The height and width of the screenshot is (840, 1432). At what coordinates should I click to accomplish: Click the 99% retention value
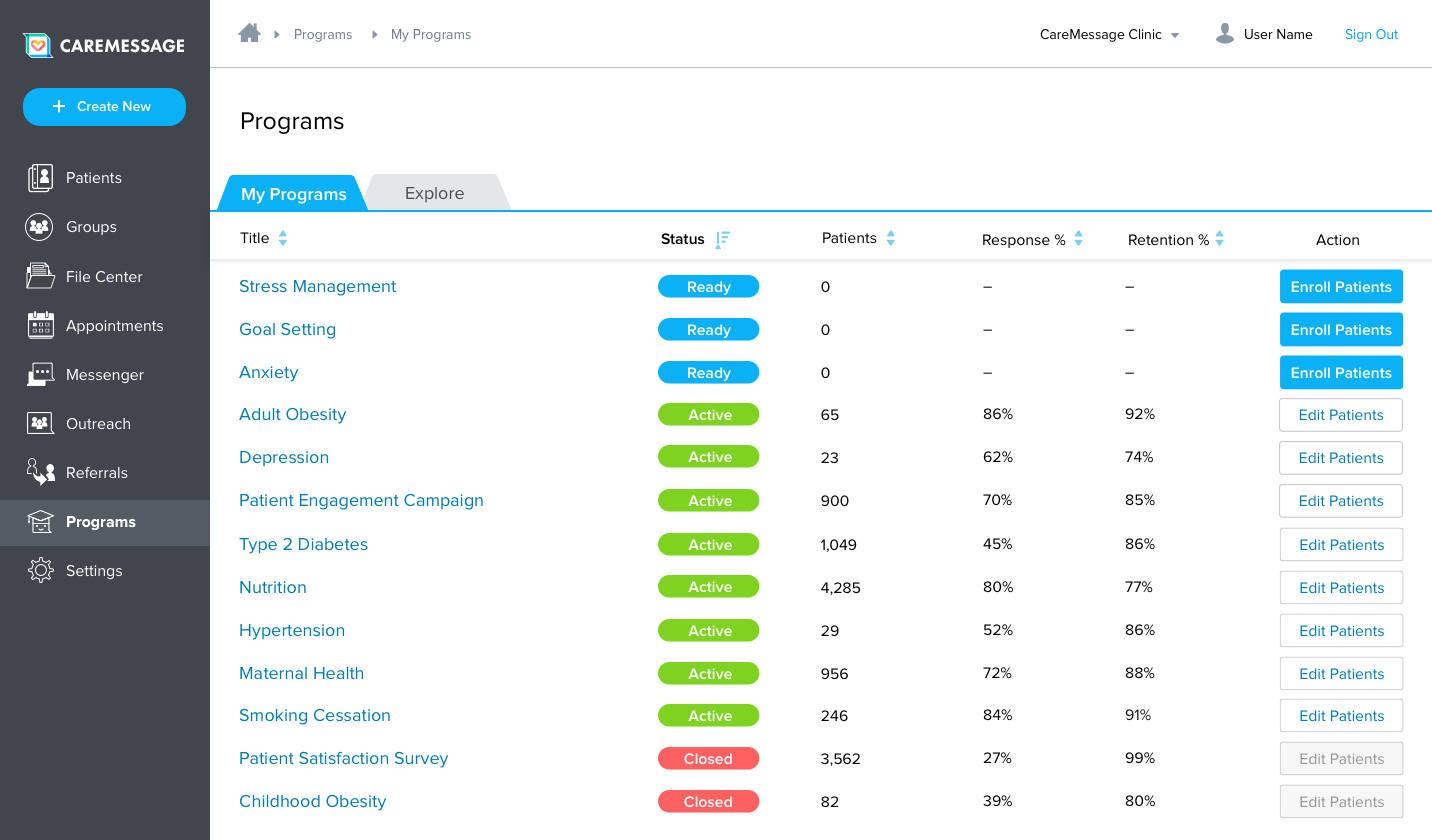coord(1140,758)
